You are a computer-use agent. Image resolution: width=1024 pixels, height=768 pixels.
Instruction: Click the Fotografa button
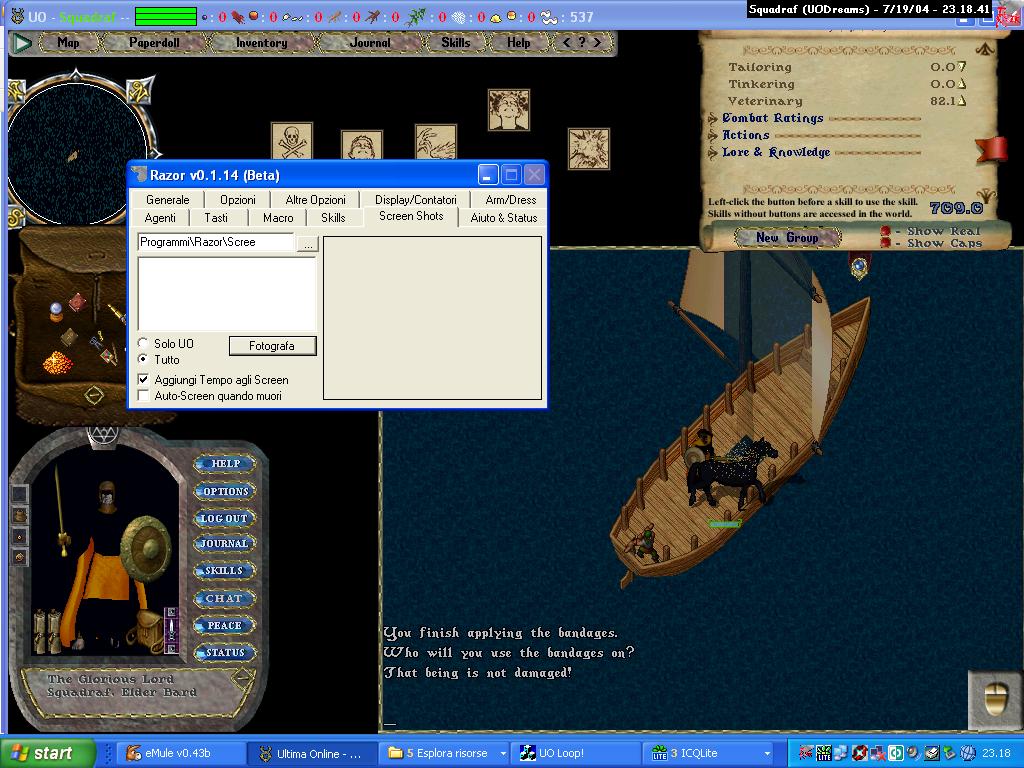[x=272, y=345]
